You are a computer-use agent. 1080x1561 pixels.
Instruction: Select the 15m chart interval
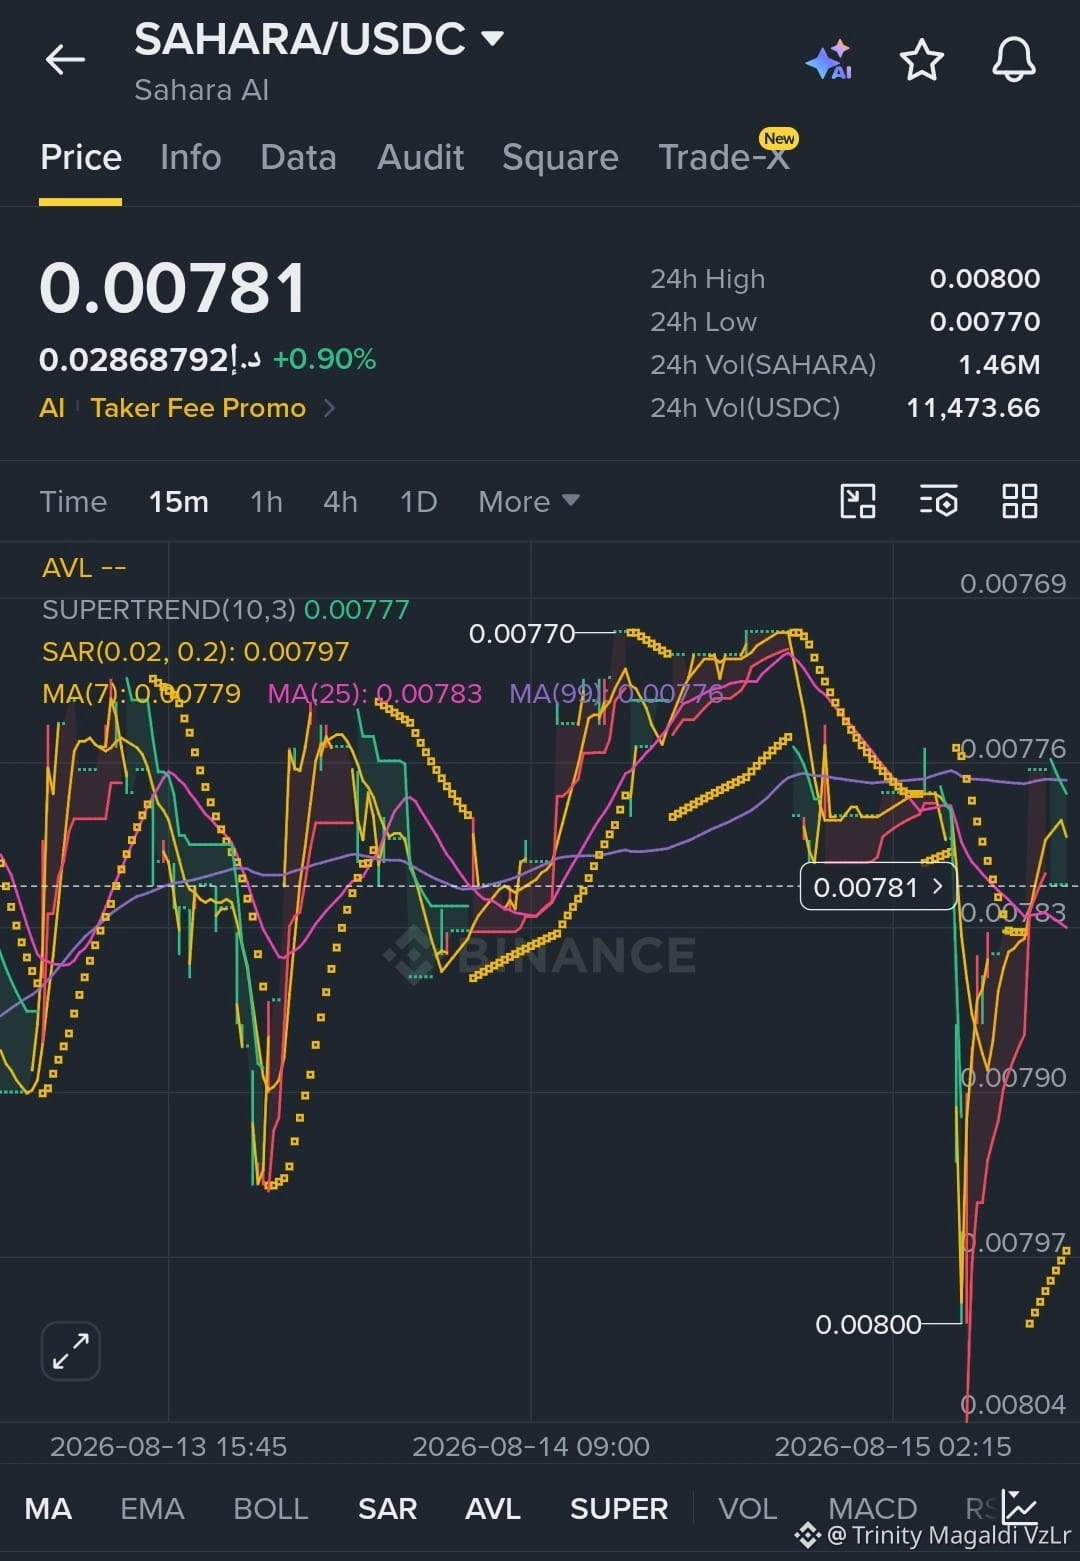[179, 501]
